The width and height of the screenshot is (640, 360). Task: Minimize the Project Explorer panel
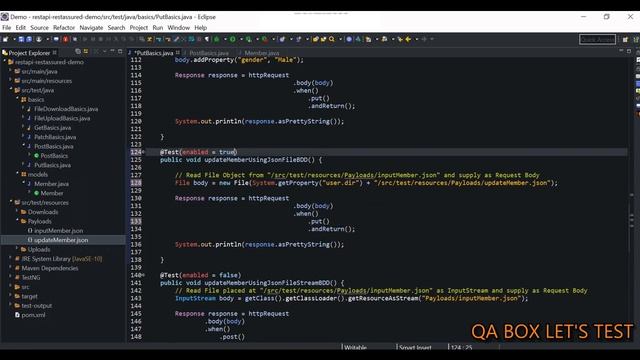(x=112, y=51)
